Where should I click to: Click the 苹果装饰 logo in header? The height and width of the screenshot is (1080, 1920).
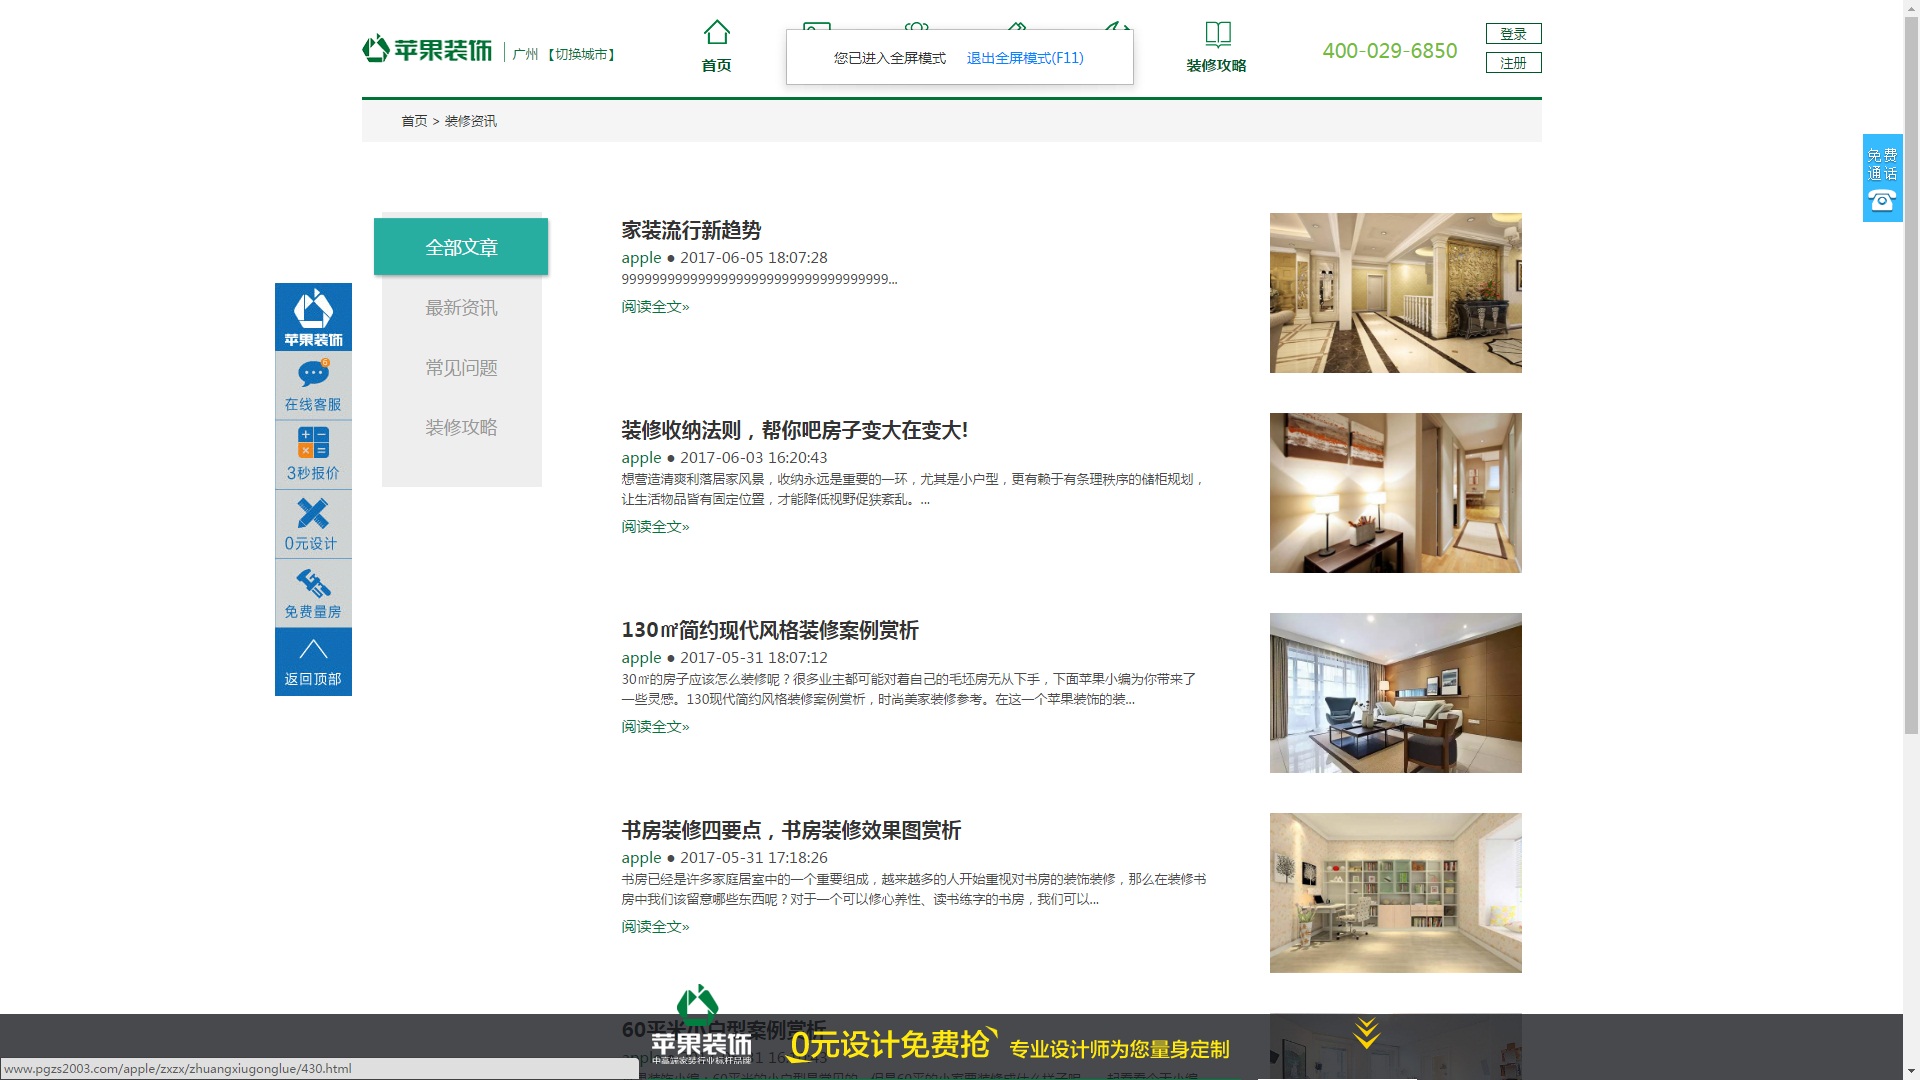click(x=428, y=49)
